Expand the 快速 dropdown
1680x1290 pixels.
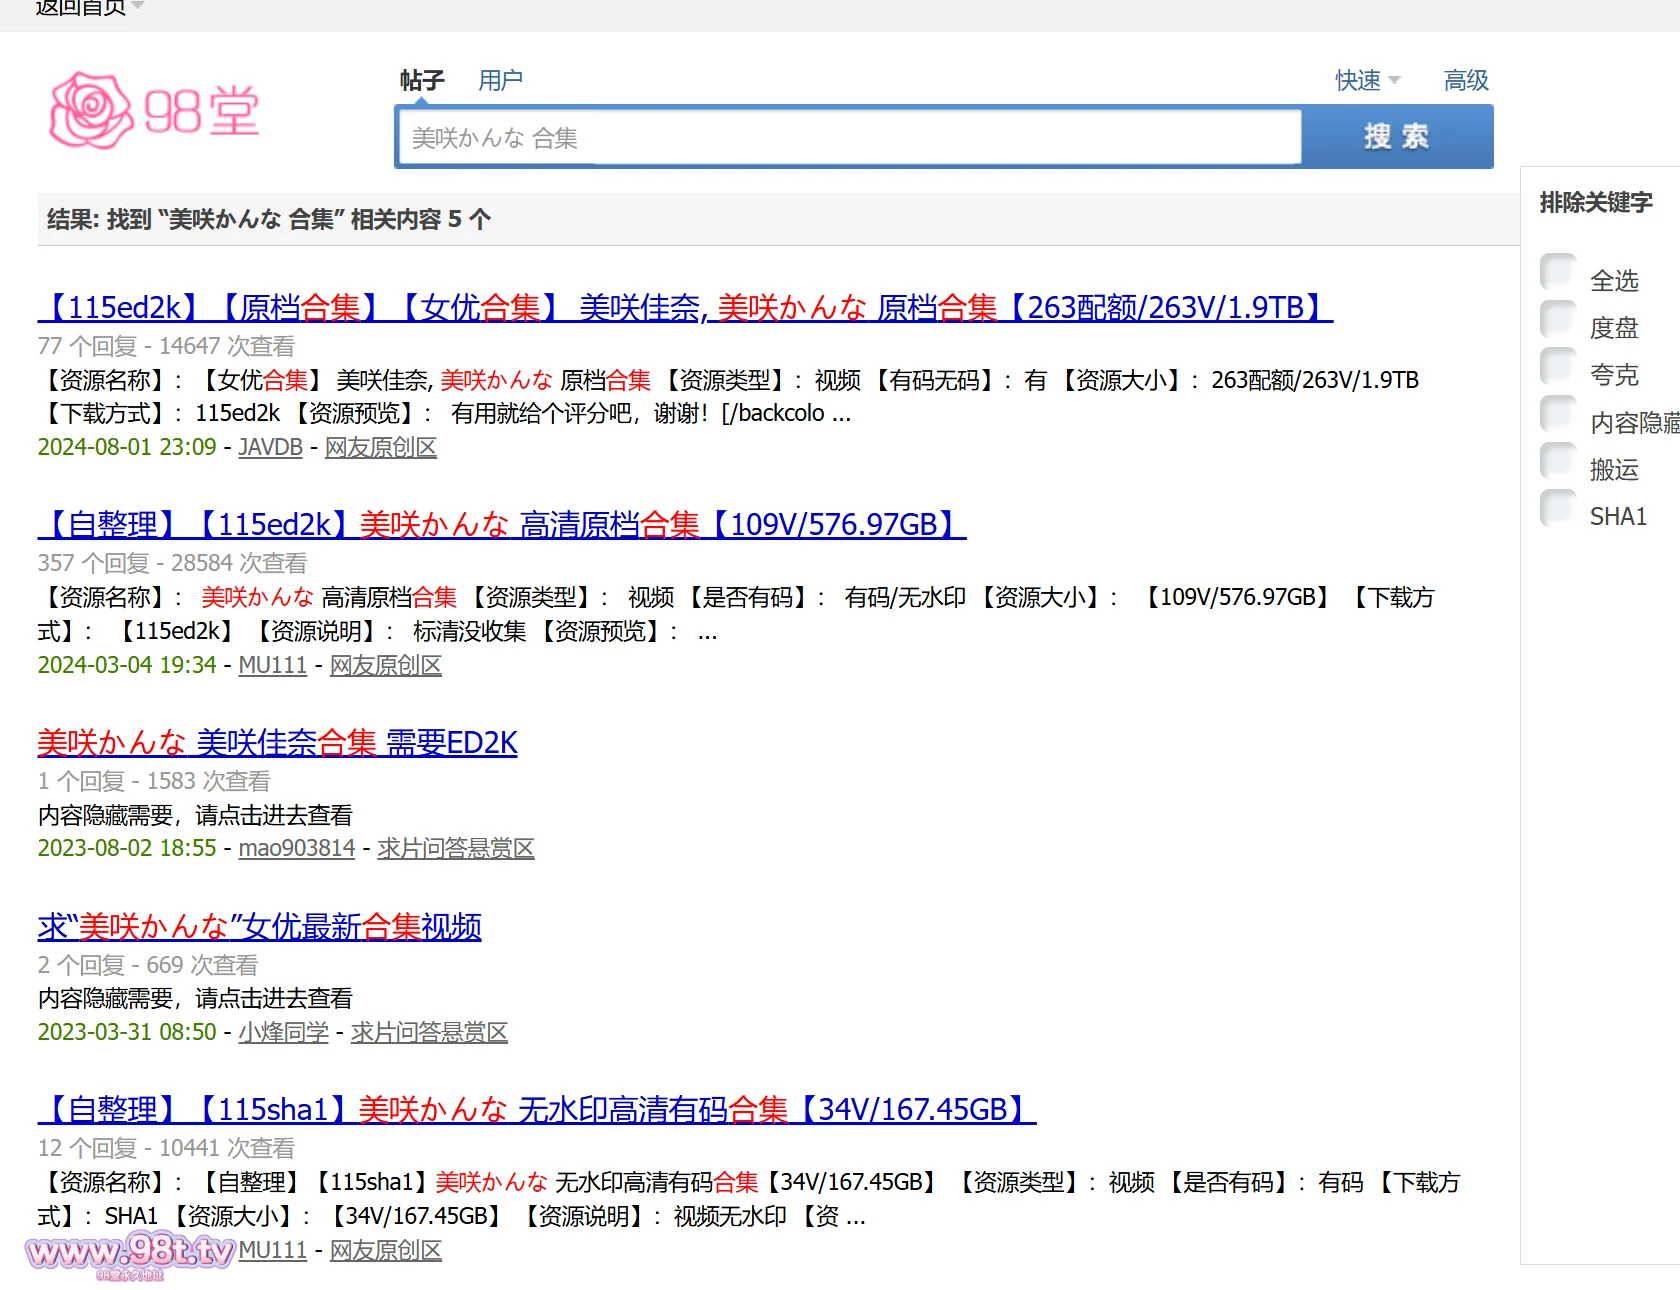(1367, 80)
